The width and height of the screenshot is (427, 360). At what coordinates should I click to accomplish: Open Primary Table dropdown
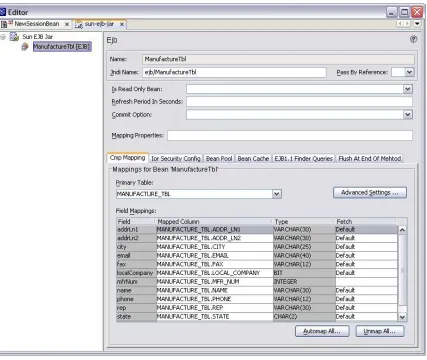277,194
